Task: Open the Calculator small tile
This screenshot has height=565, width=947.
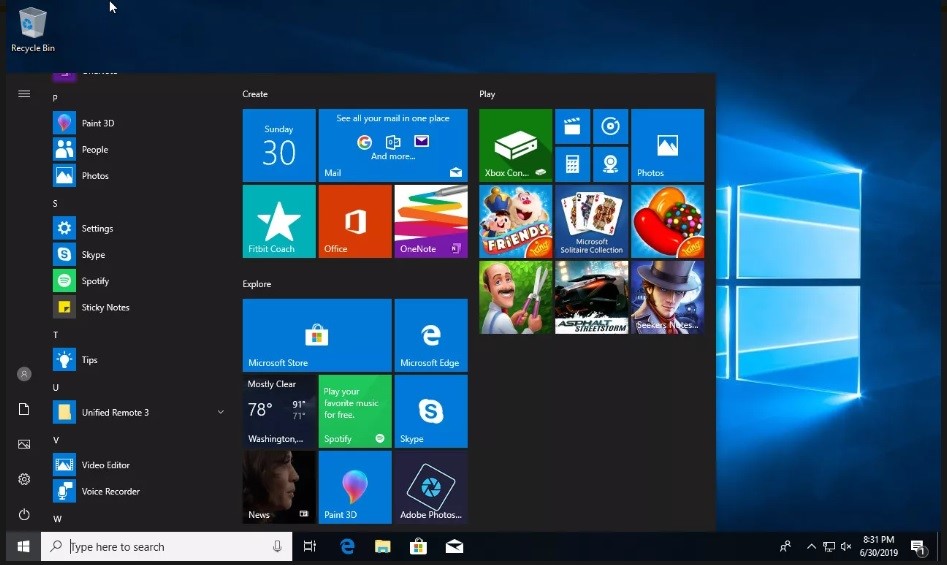Action: tap(572, 163)
